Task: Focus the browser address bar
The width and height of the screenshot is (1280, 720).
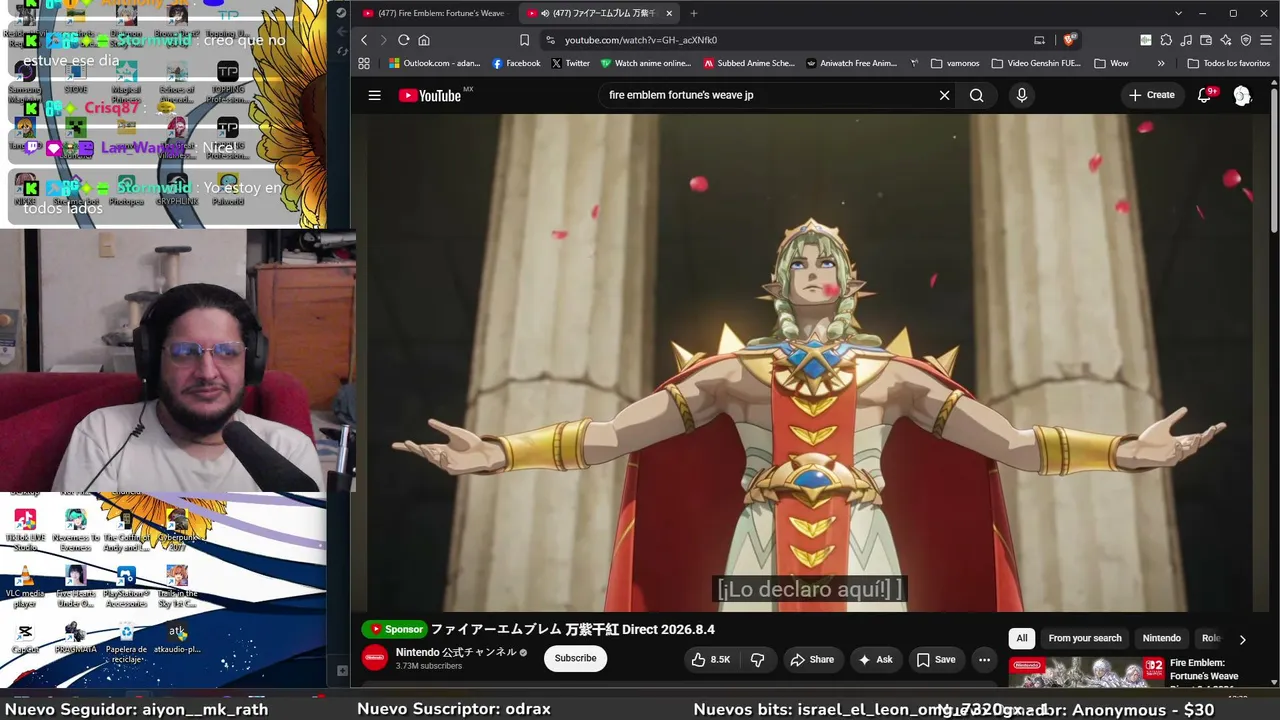Action: 790,40
